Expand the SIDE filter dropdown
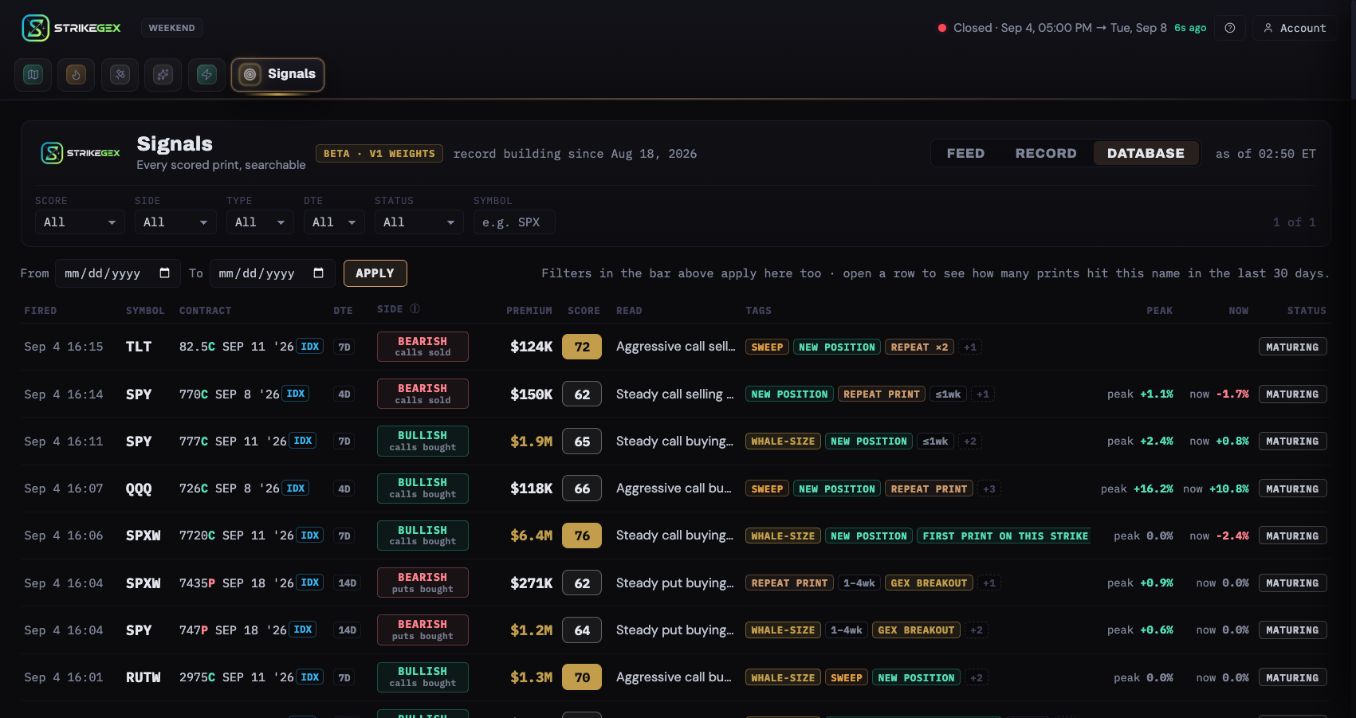The height and width of the screenshot is (718, 1356). (175, 222)
